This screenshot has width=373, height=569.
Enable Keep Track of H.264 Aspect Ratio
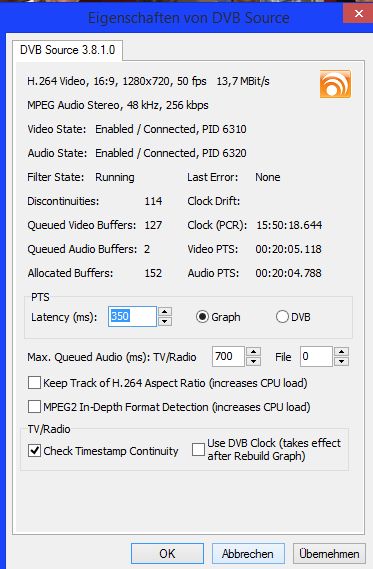click(x=34, y=383)
